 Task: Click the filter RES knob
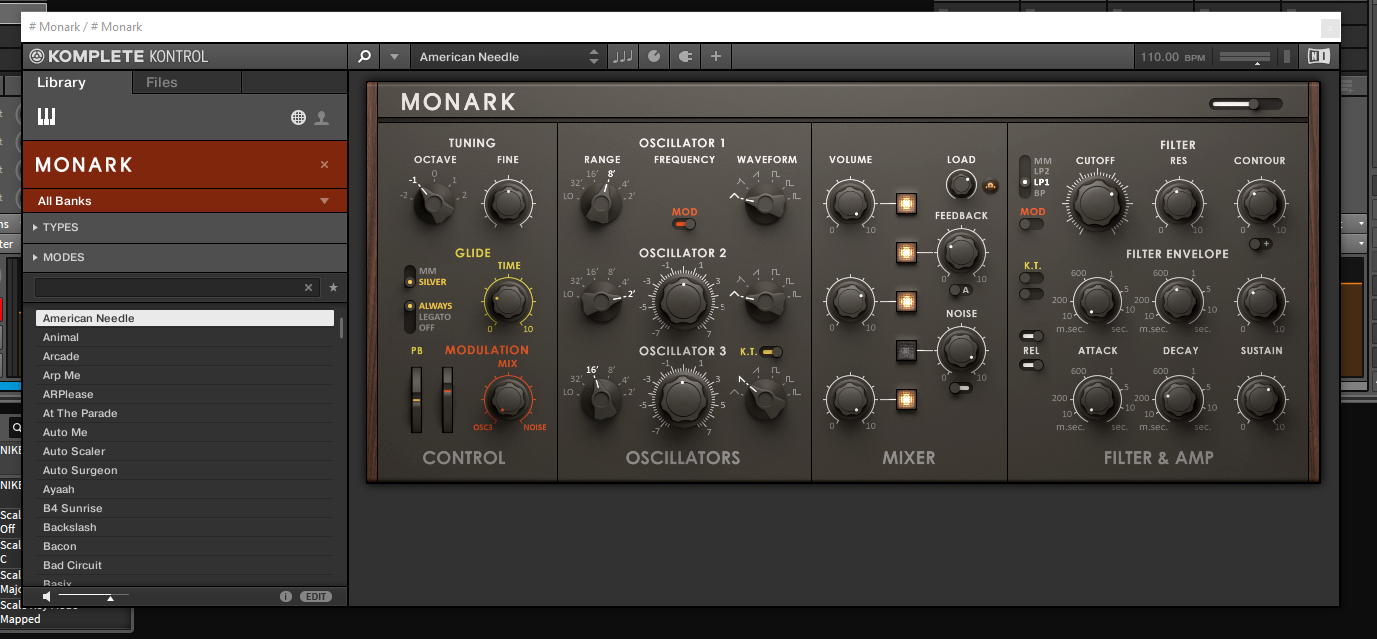click(x=1178, y=203)
